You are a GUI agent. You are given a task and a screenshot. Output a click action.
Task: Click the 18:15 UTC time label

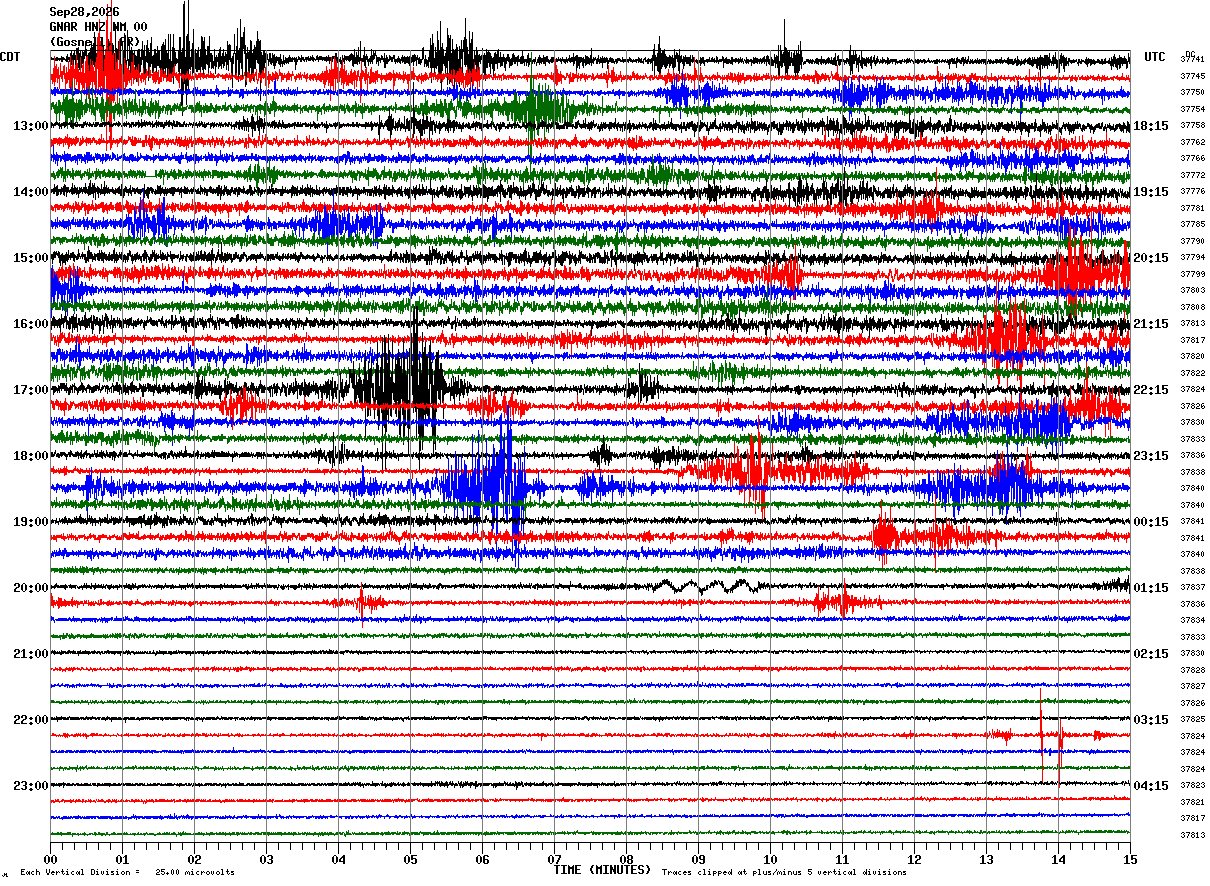(1151, 126)
